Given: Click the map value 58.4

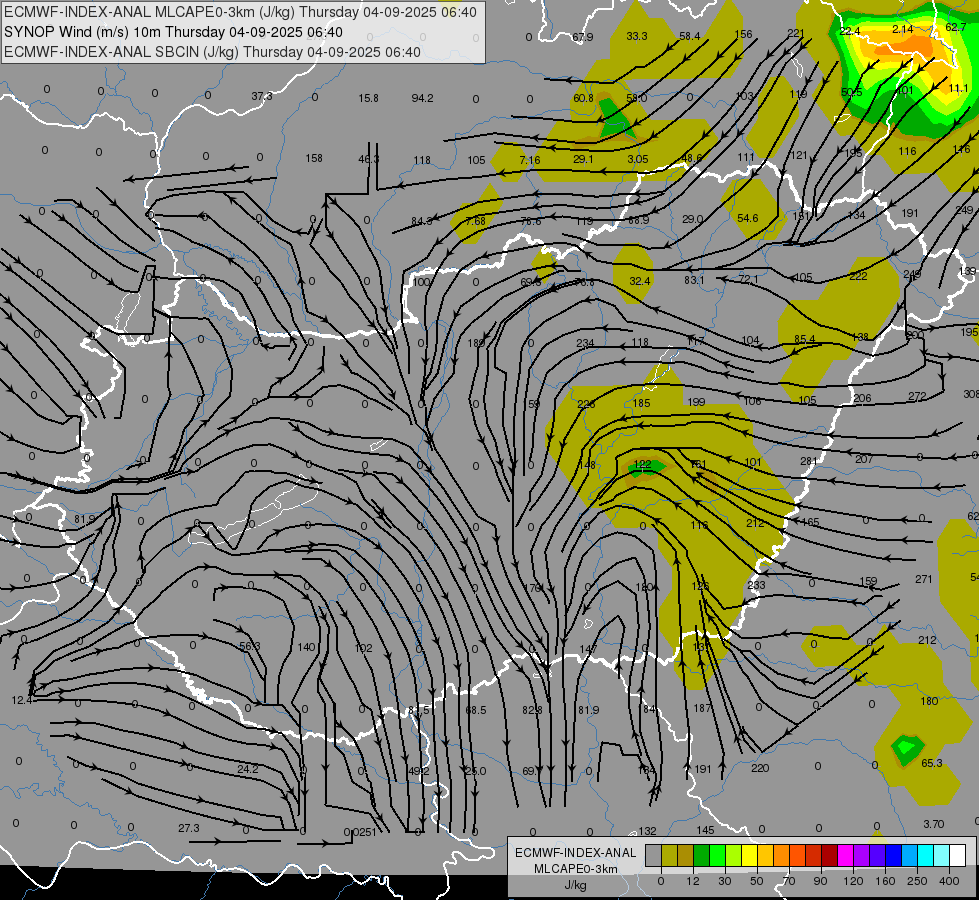Looking at the screenshot, I should click(690, 36).
